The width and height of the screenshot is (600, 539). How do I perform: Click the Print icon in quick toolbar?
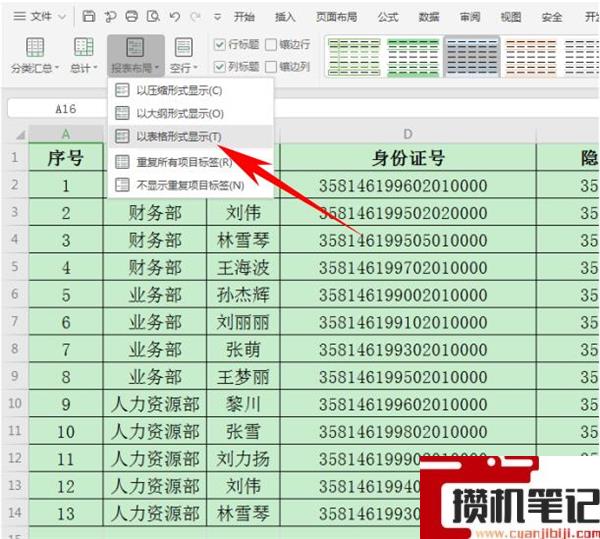[132, 16]
